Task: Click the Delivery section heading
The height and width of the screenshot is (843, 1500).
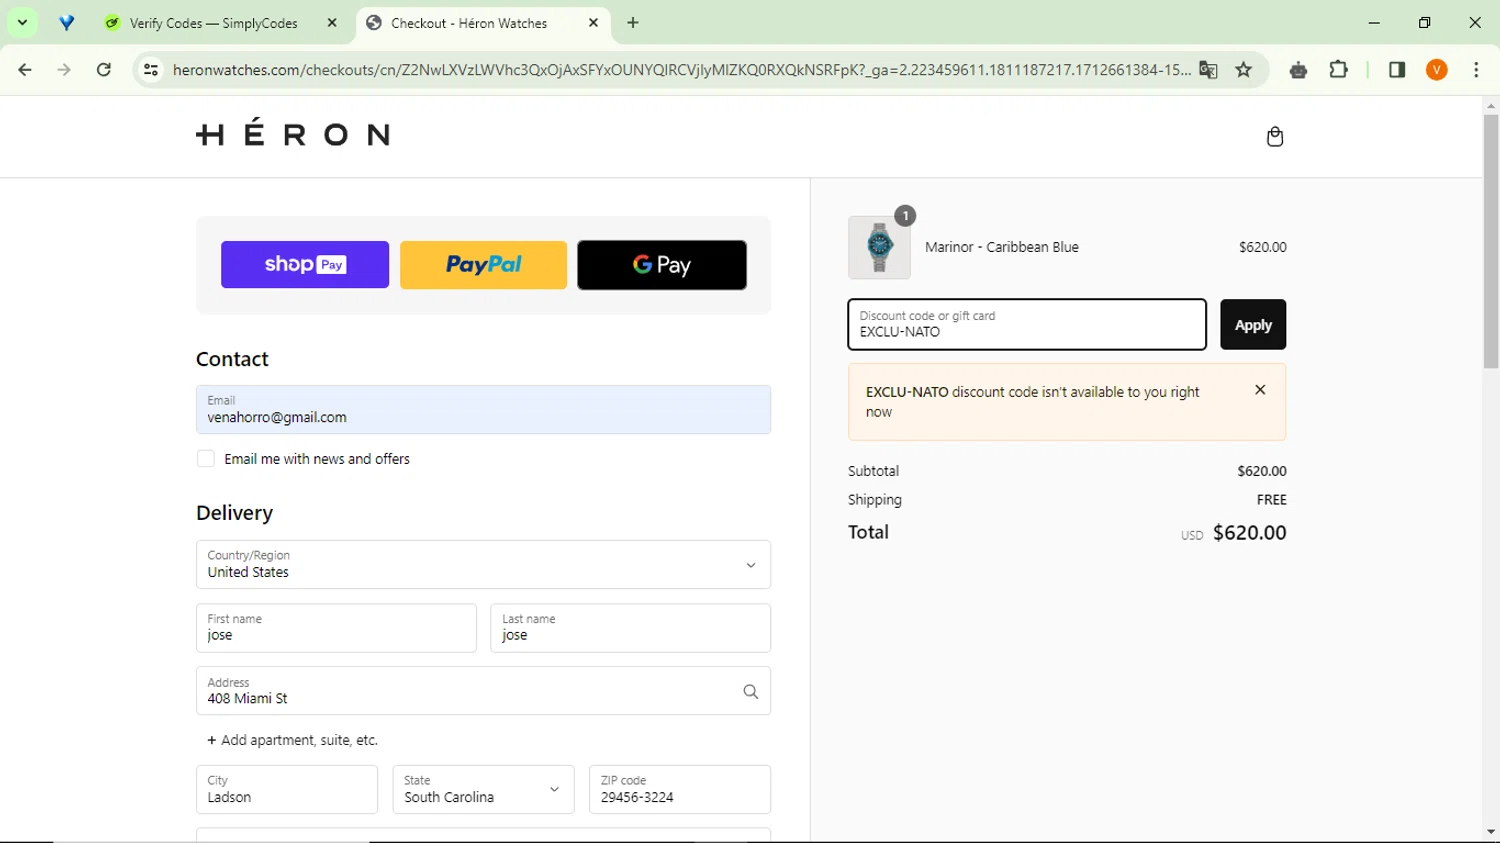Action: click(x=234, y=513)
